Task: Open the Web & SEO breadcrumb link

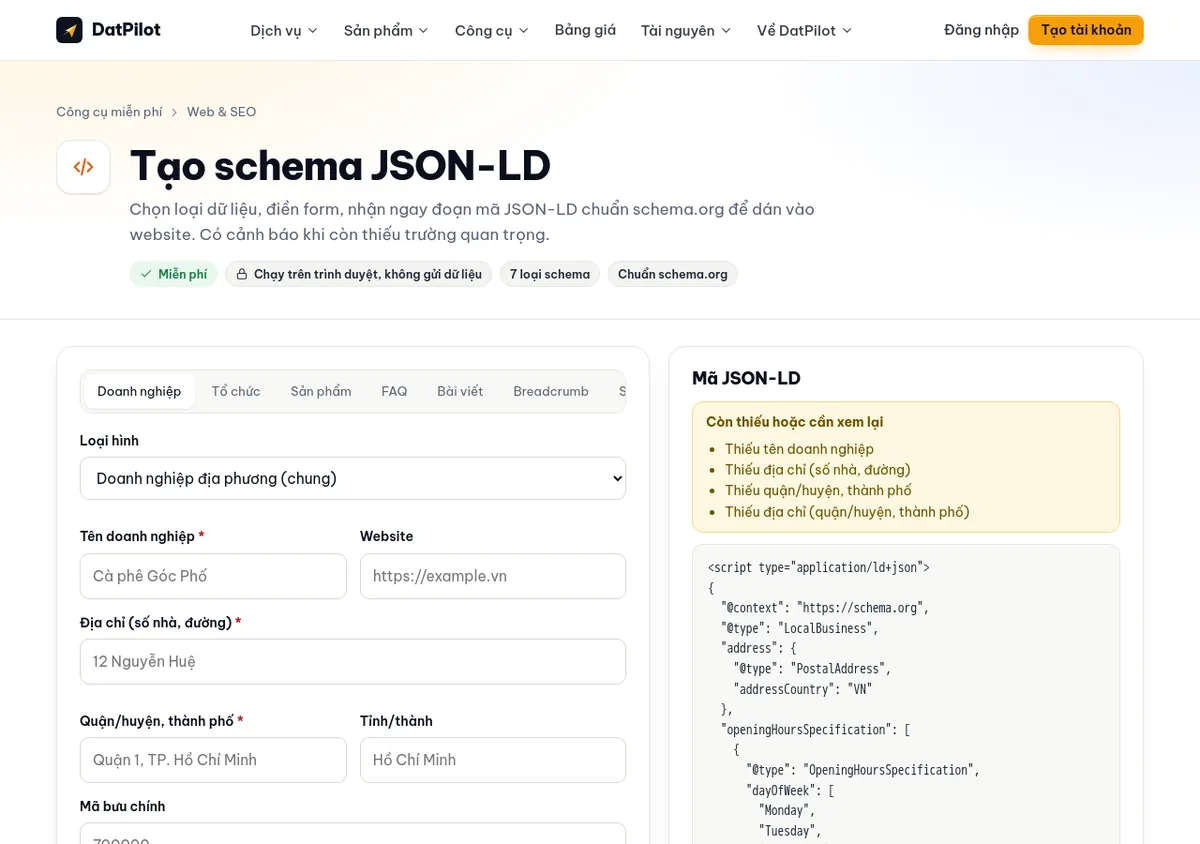Action: click(x=221, y=112)
